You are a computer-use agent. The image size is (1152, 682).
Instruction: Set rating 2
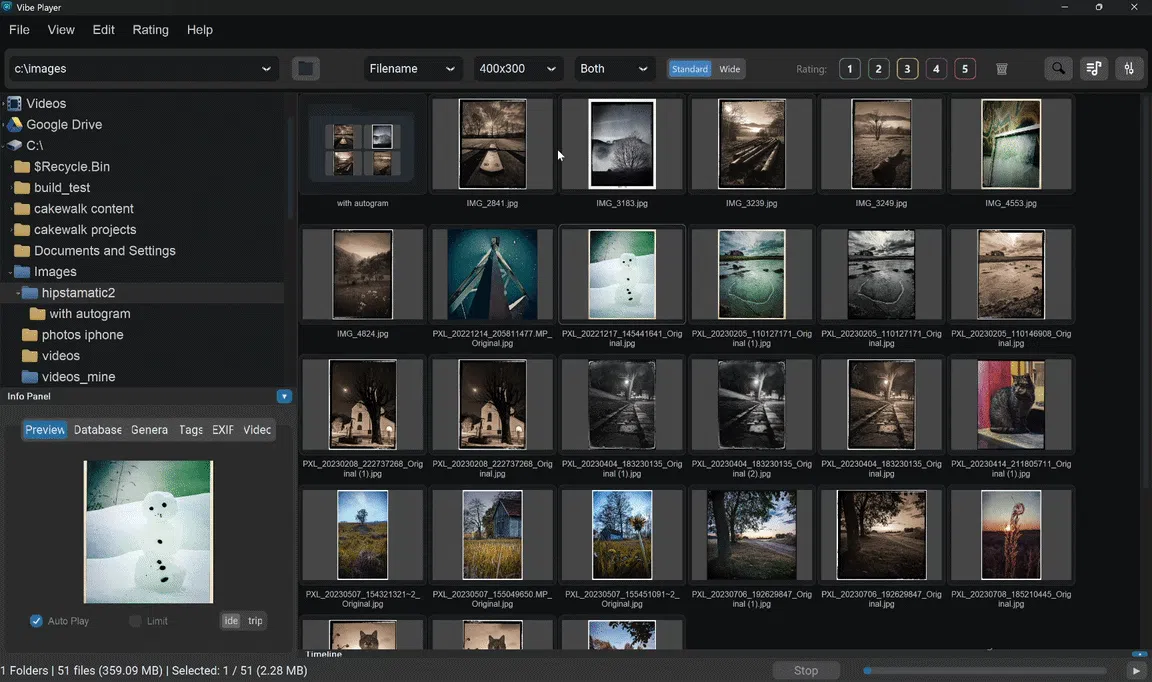tap(878, 69)
